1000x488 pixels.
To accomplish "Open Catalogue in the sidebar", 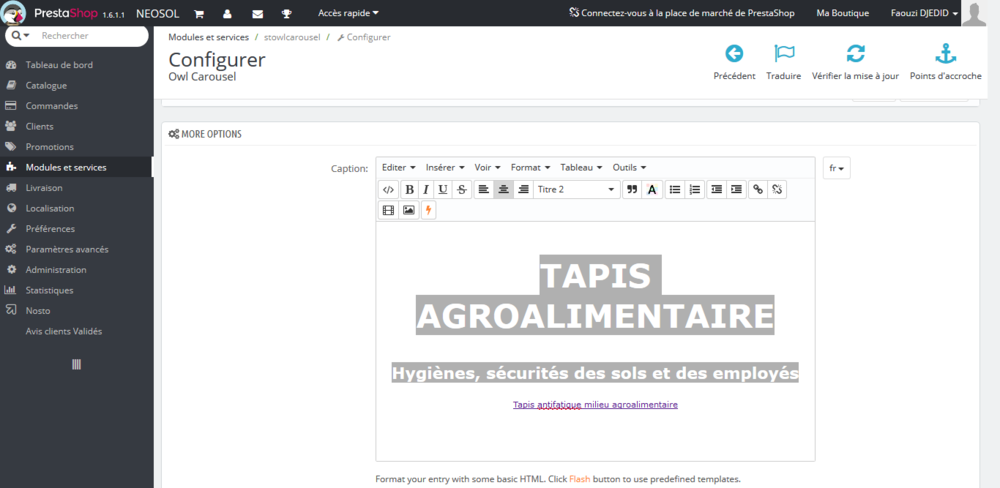I will [x=46, y=85].
